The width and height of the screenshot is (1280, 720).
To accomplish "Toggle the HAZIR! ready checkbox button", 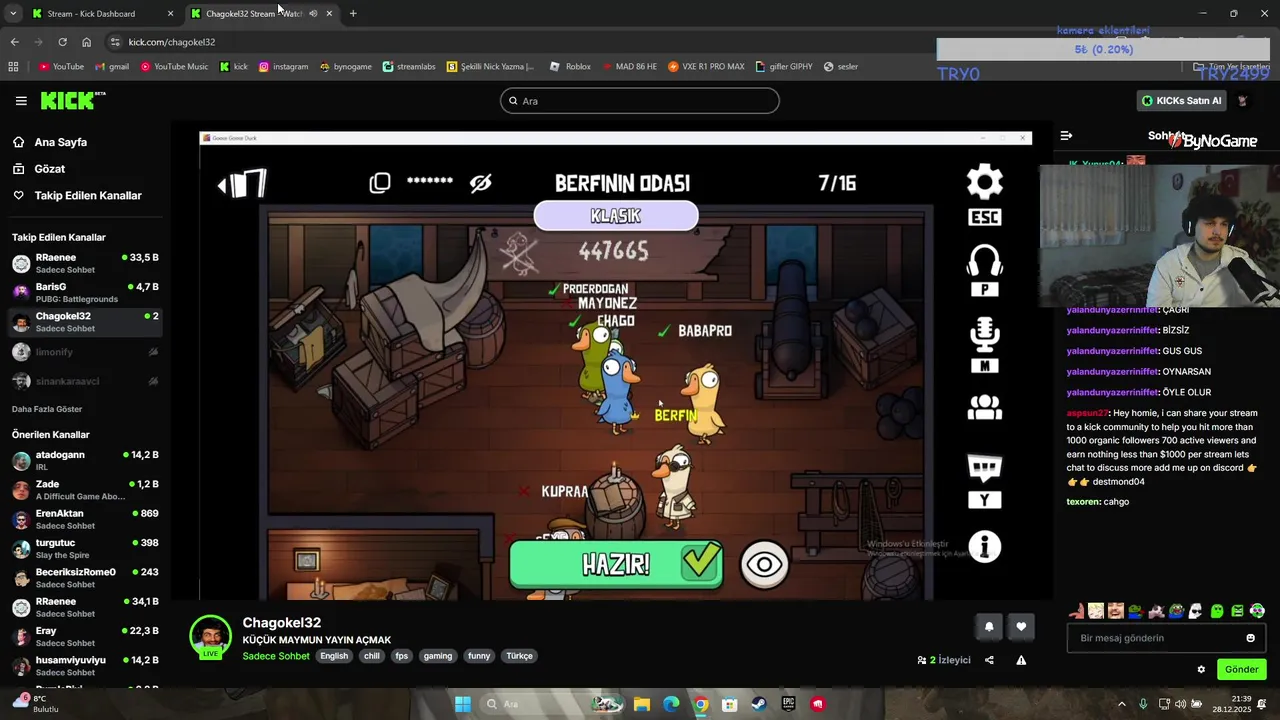I will (x=616, y=564).
